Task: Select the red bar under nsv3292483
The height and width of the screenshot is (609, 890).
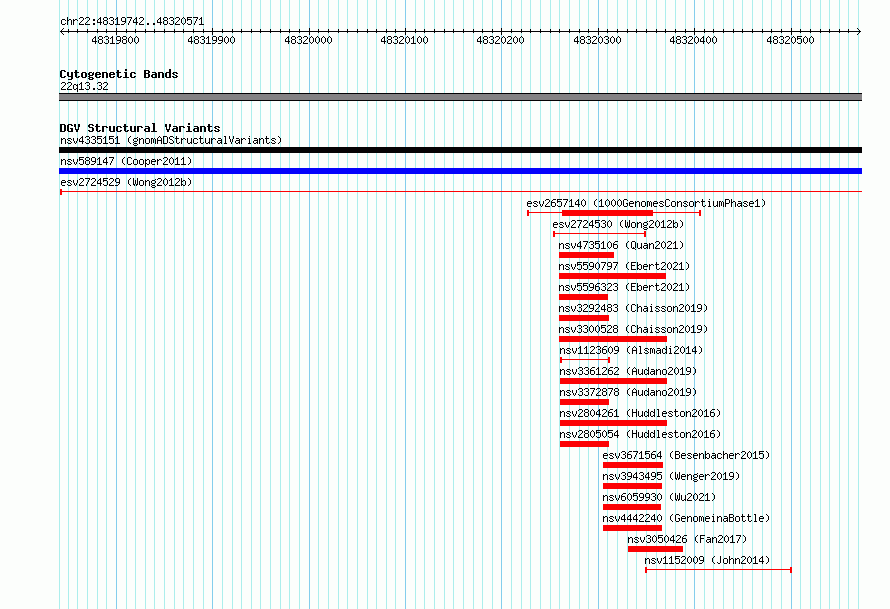Action: coord(584,318)
